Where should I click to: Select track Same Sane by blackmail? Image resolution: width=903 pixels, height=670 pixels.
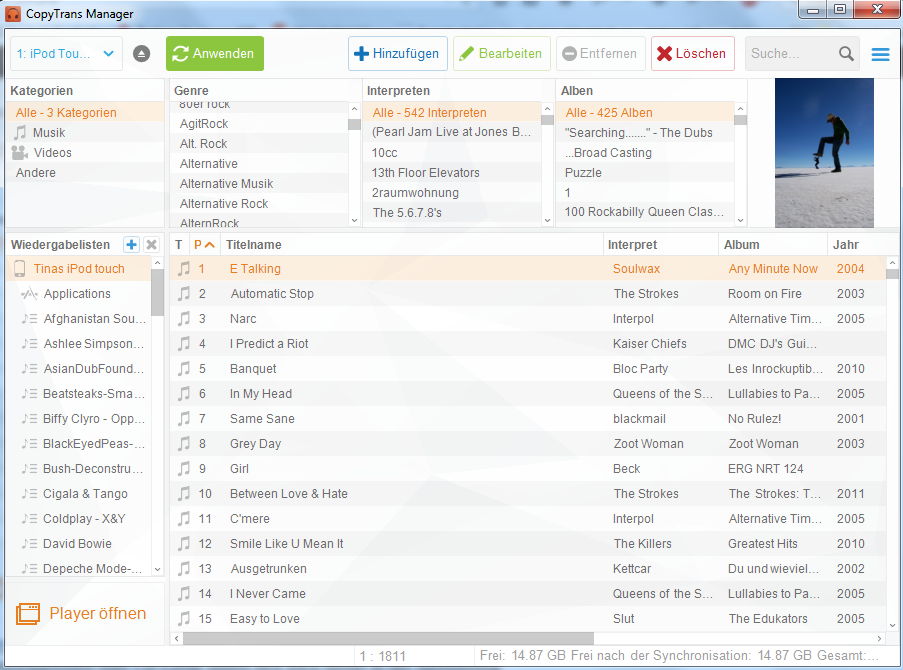528,419
